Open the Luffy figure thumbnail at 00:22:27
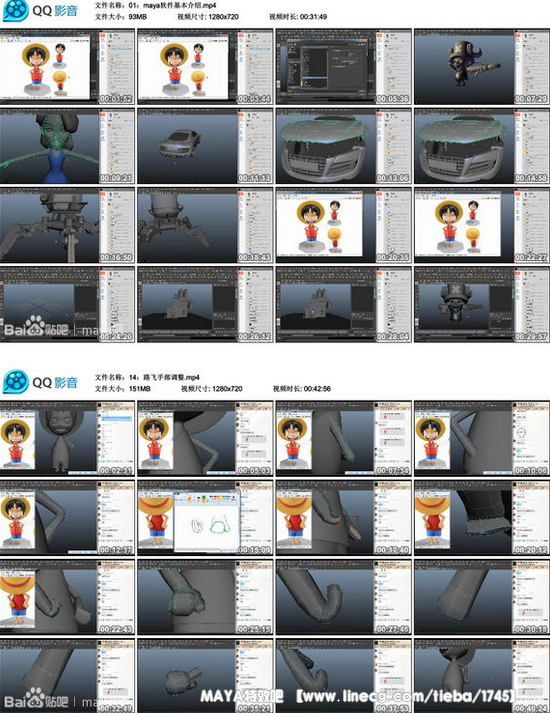This screenshot has width=550, height=713. pyautogui.click(x=482, y=225)
